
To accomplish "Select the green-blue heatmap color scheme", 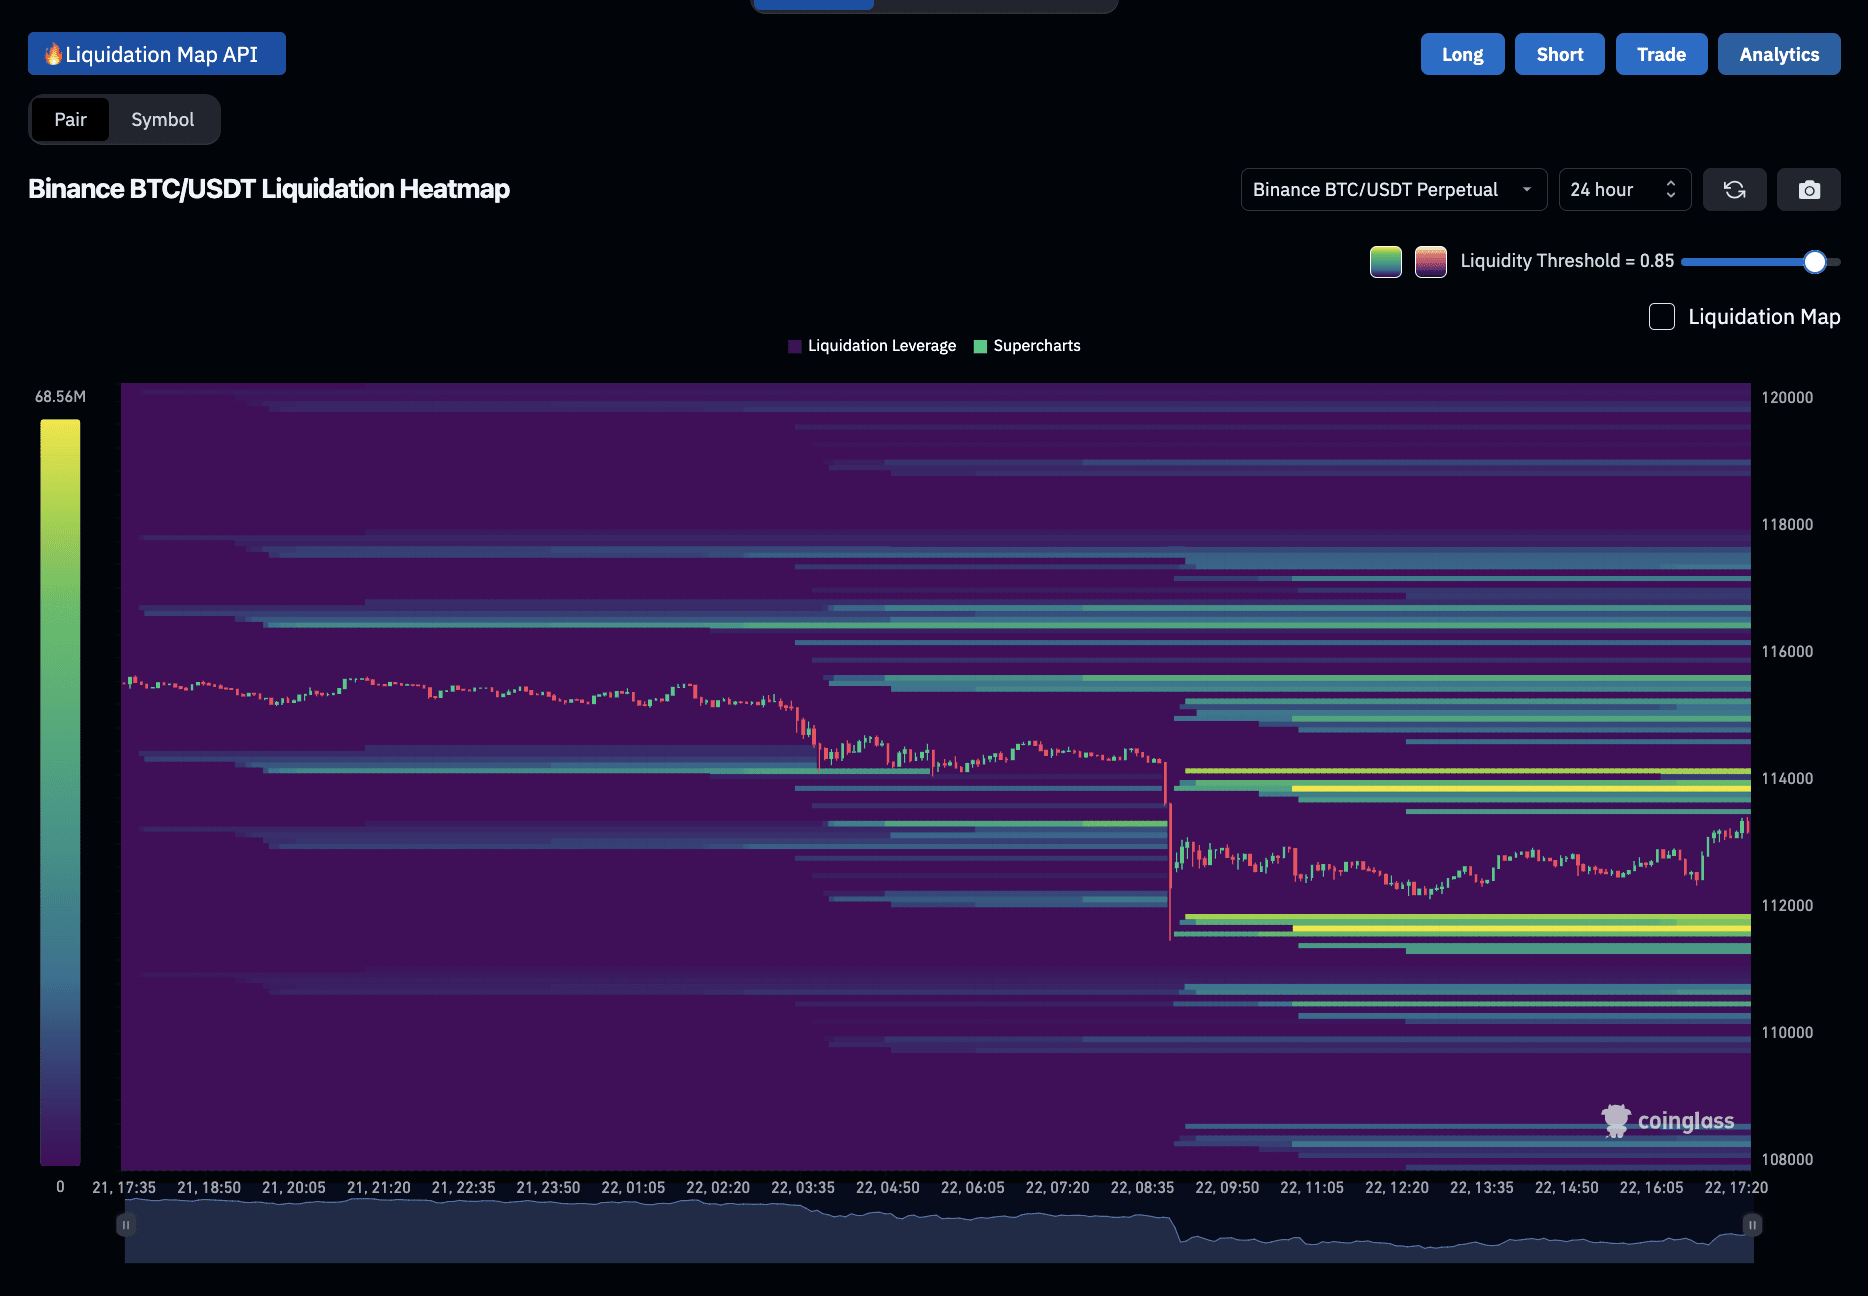I will (x=1386, y=262).
